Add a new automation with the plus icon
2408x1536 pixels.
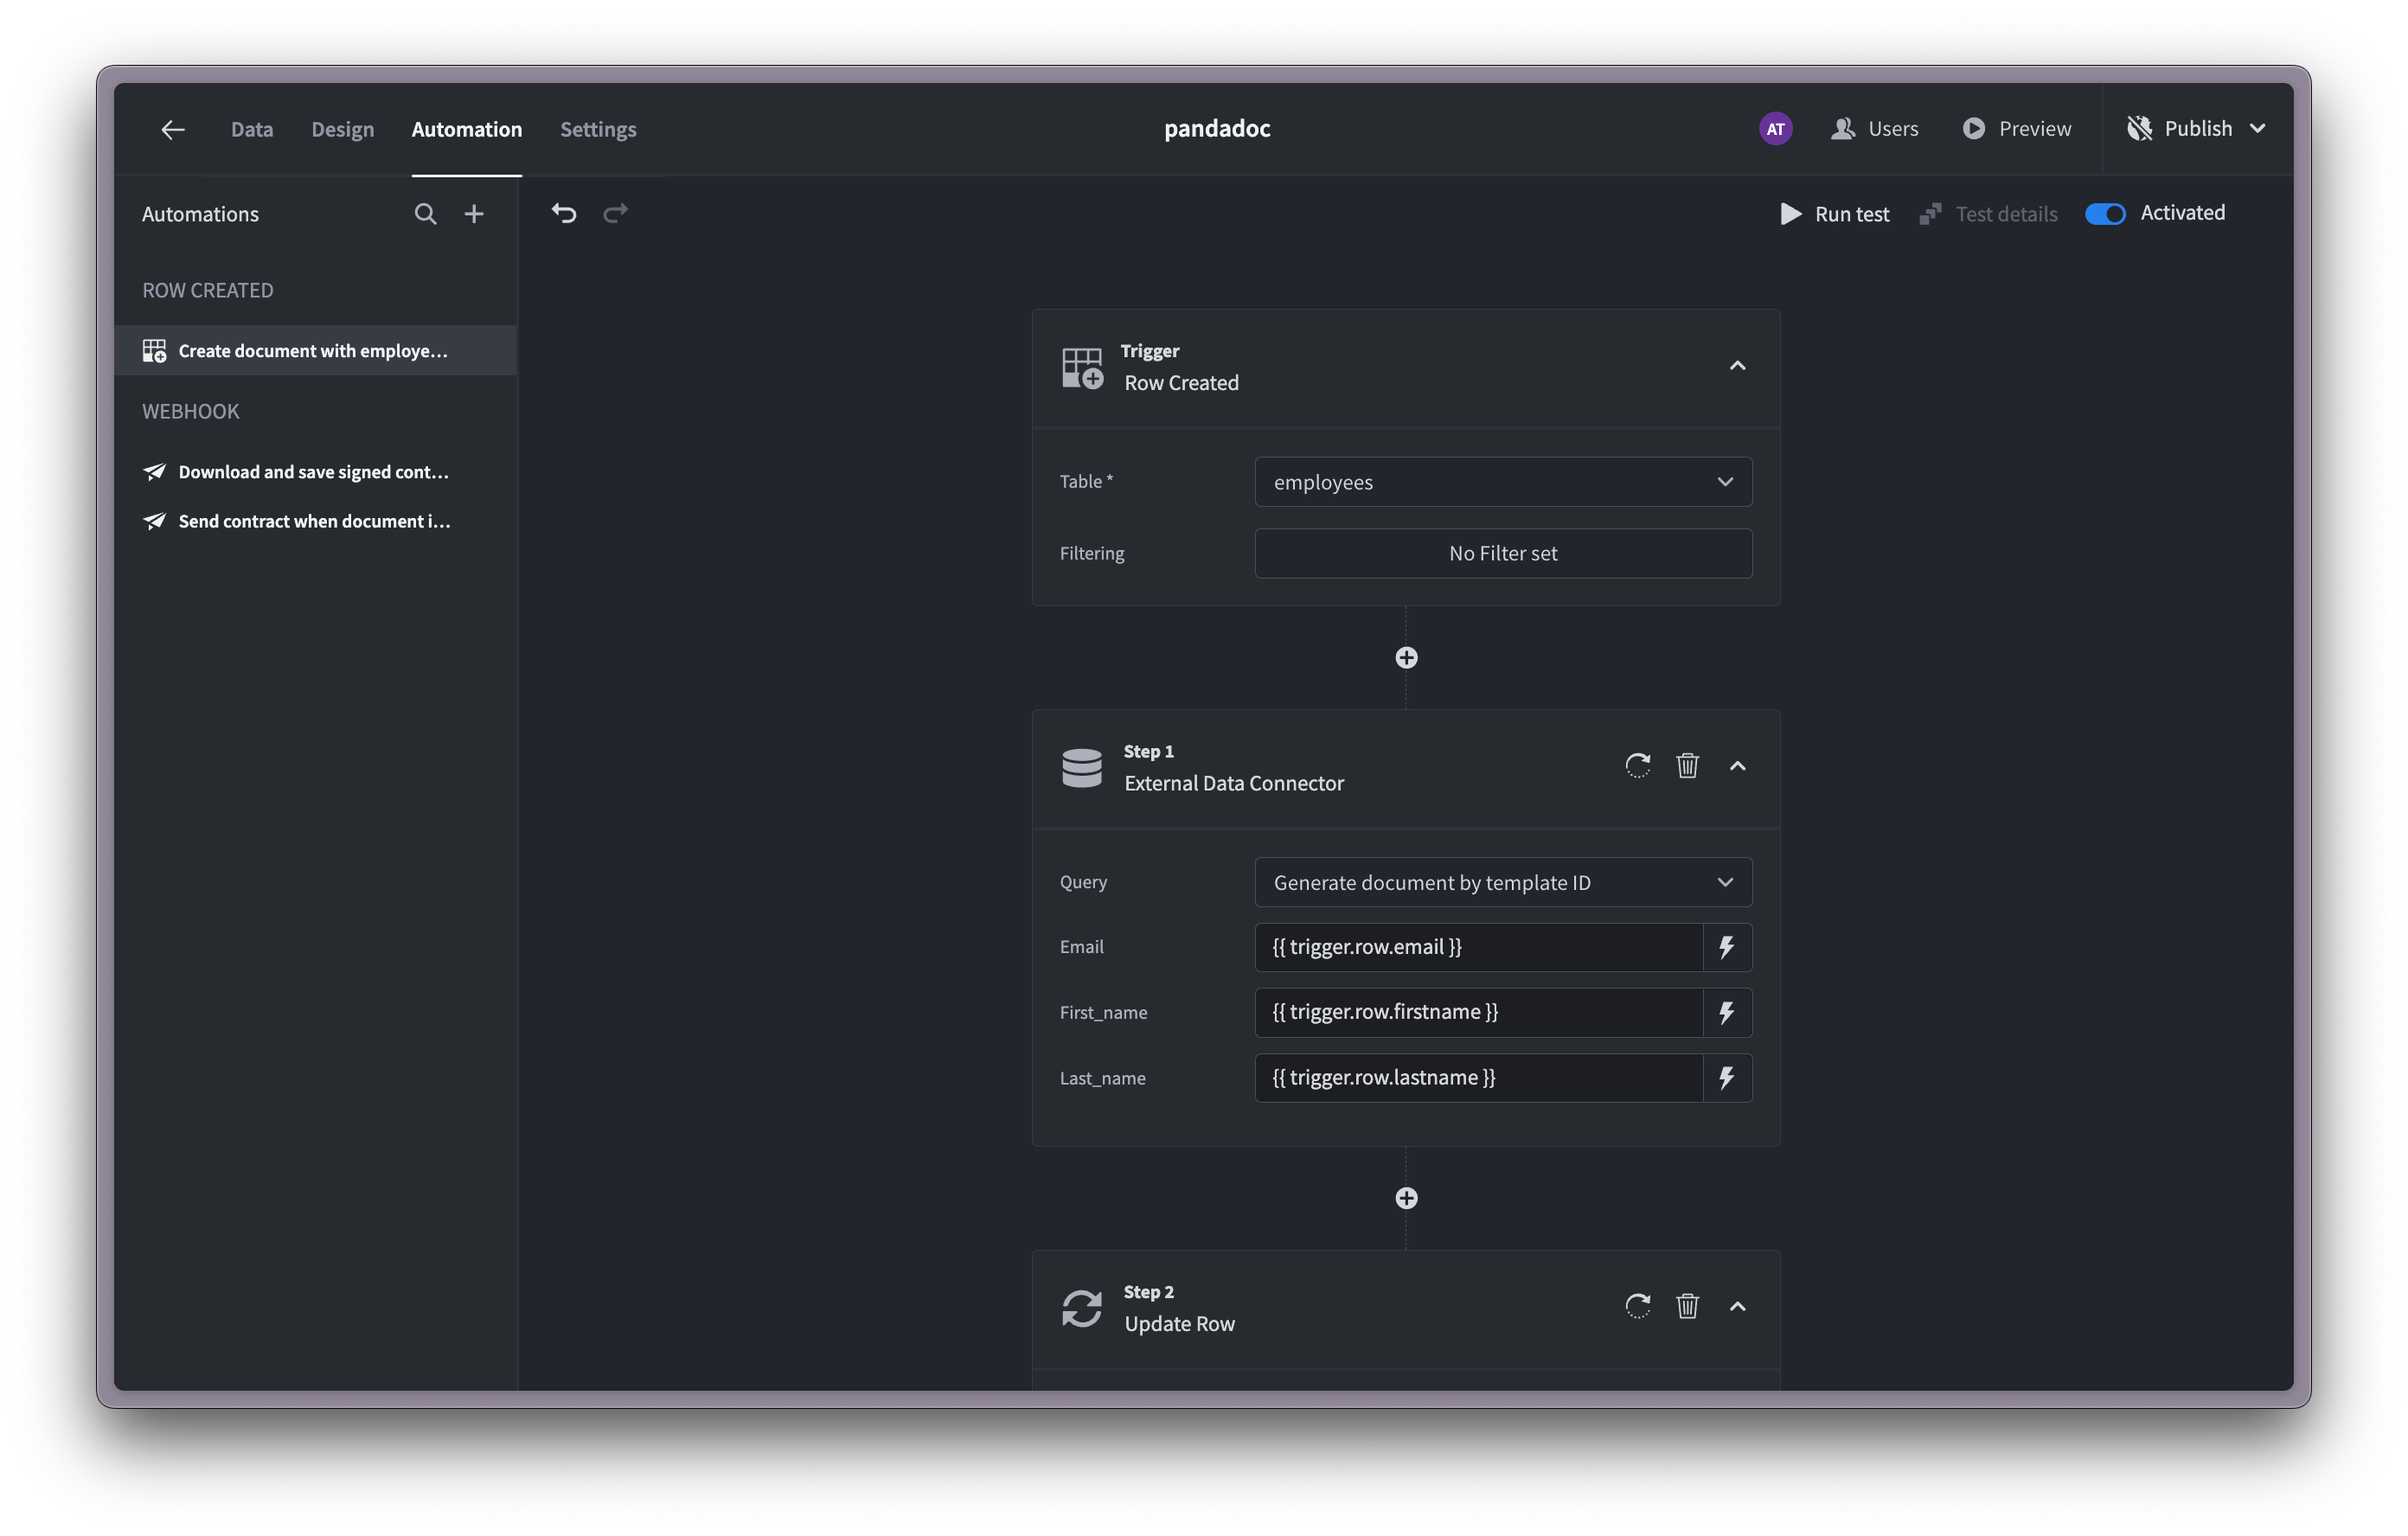[474, 213]
